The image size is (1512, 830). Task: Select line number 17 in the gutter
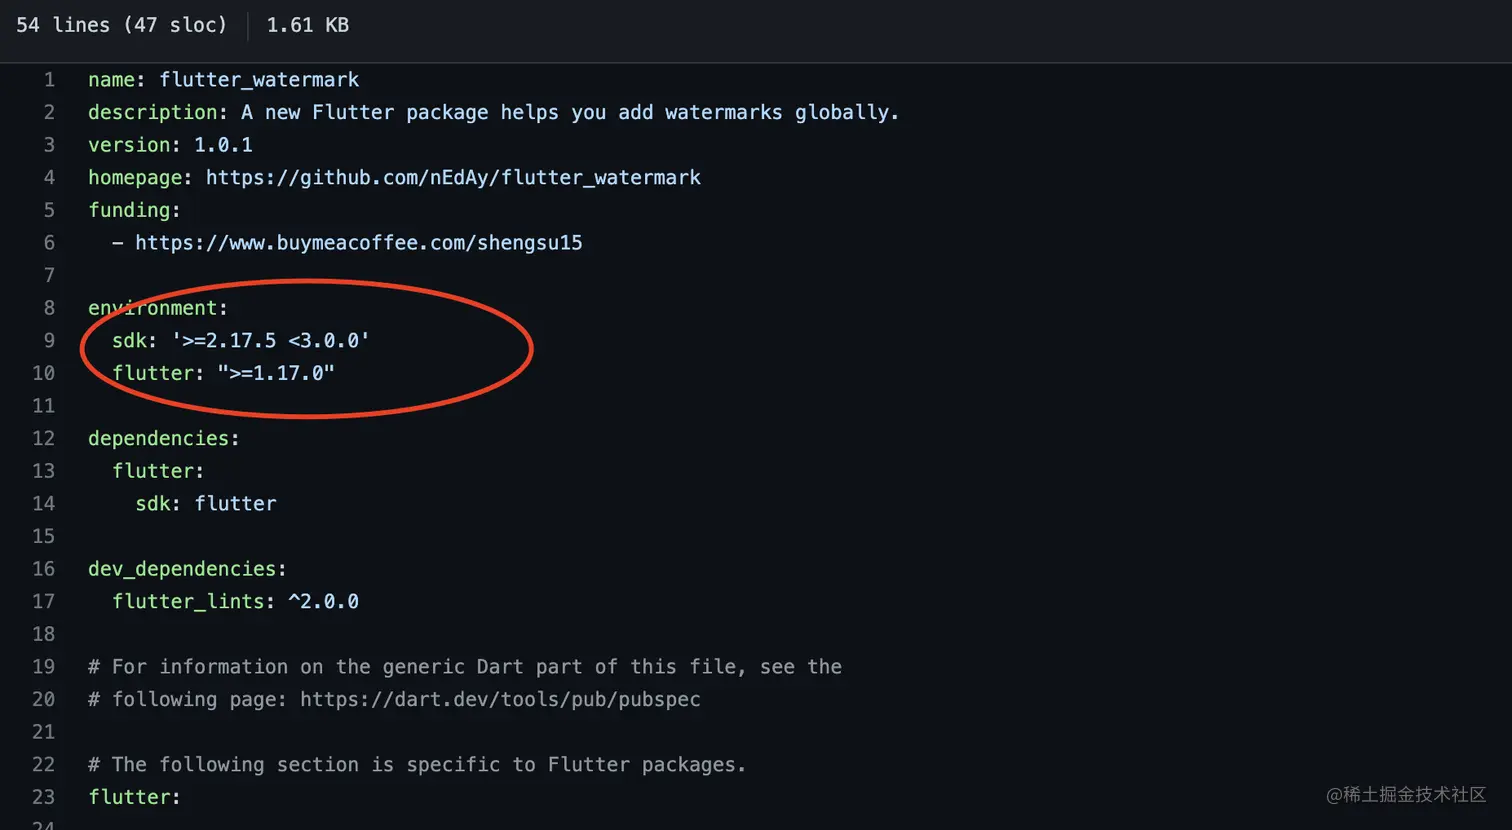(x=44, y=602)
